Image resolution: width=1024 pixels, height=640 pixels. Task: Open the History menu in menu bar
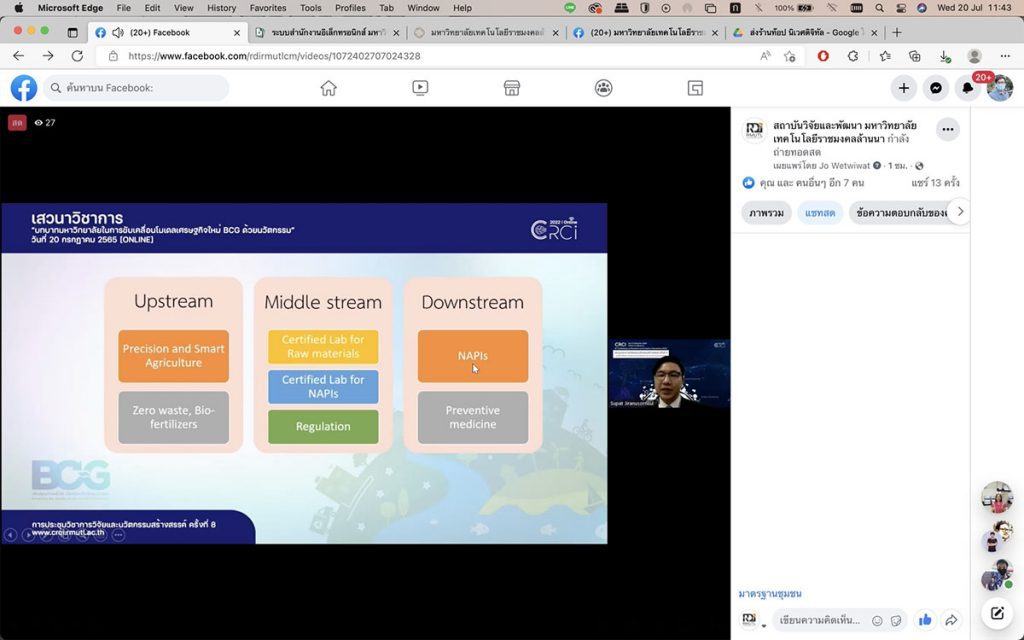(x=221, y=8)
